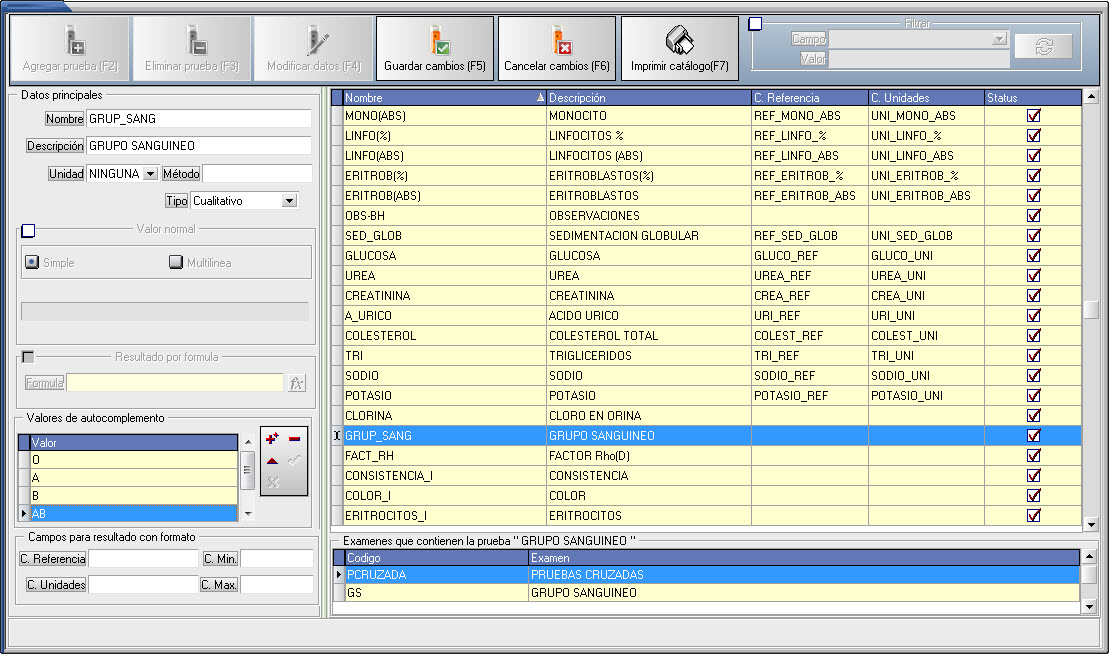Click main grid scroll down arrow

1091,525
